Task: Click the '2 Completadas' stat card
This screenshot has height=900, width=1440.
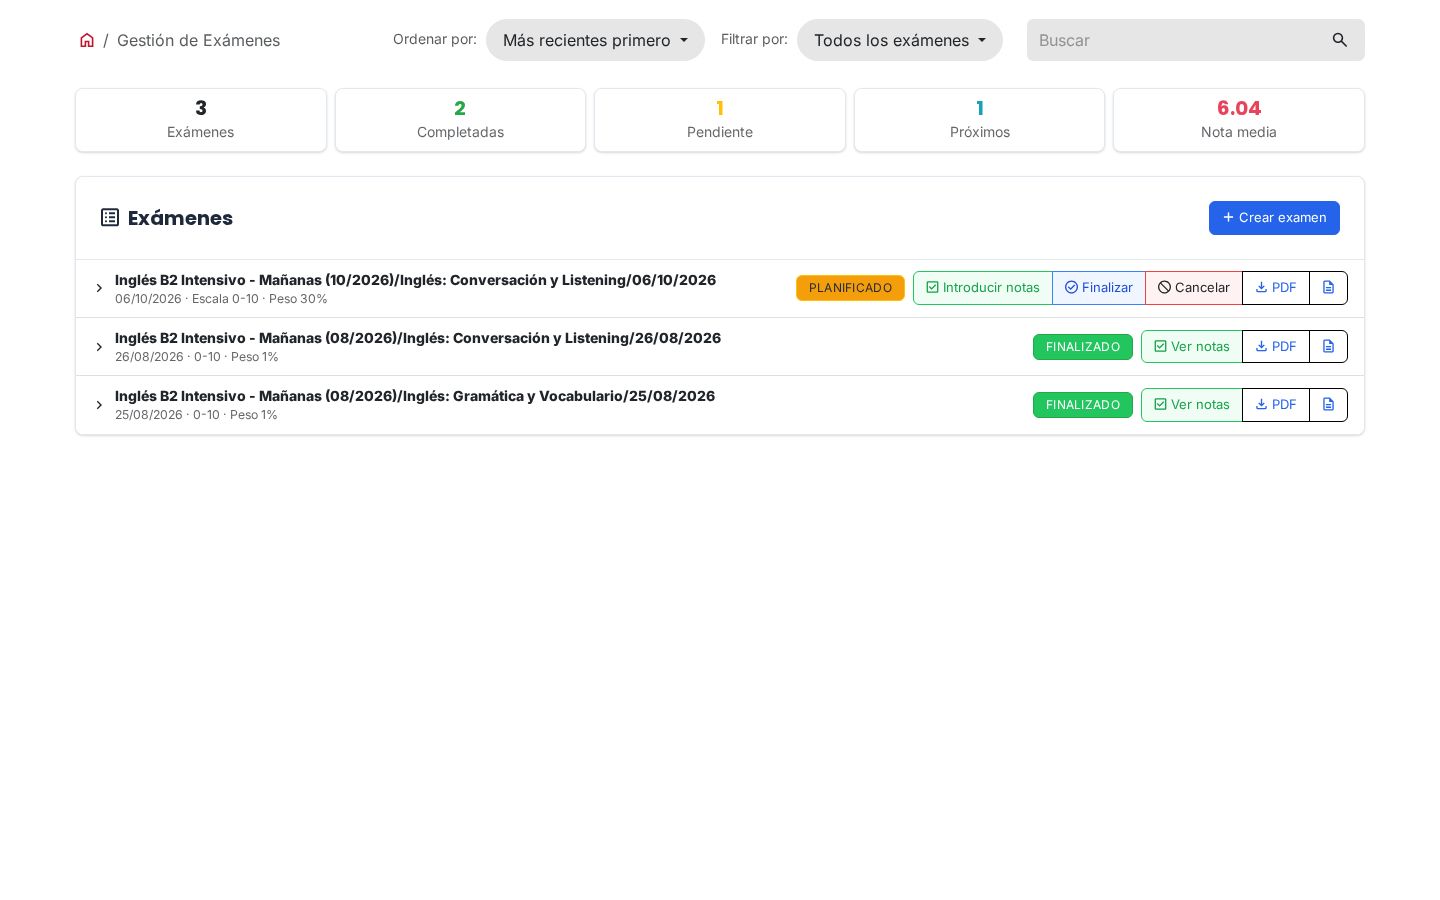Action: (x=460, y=120)
